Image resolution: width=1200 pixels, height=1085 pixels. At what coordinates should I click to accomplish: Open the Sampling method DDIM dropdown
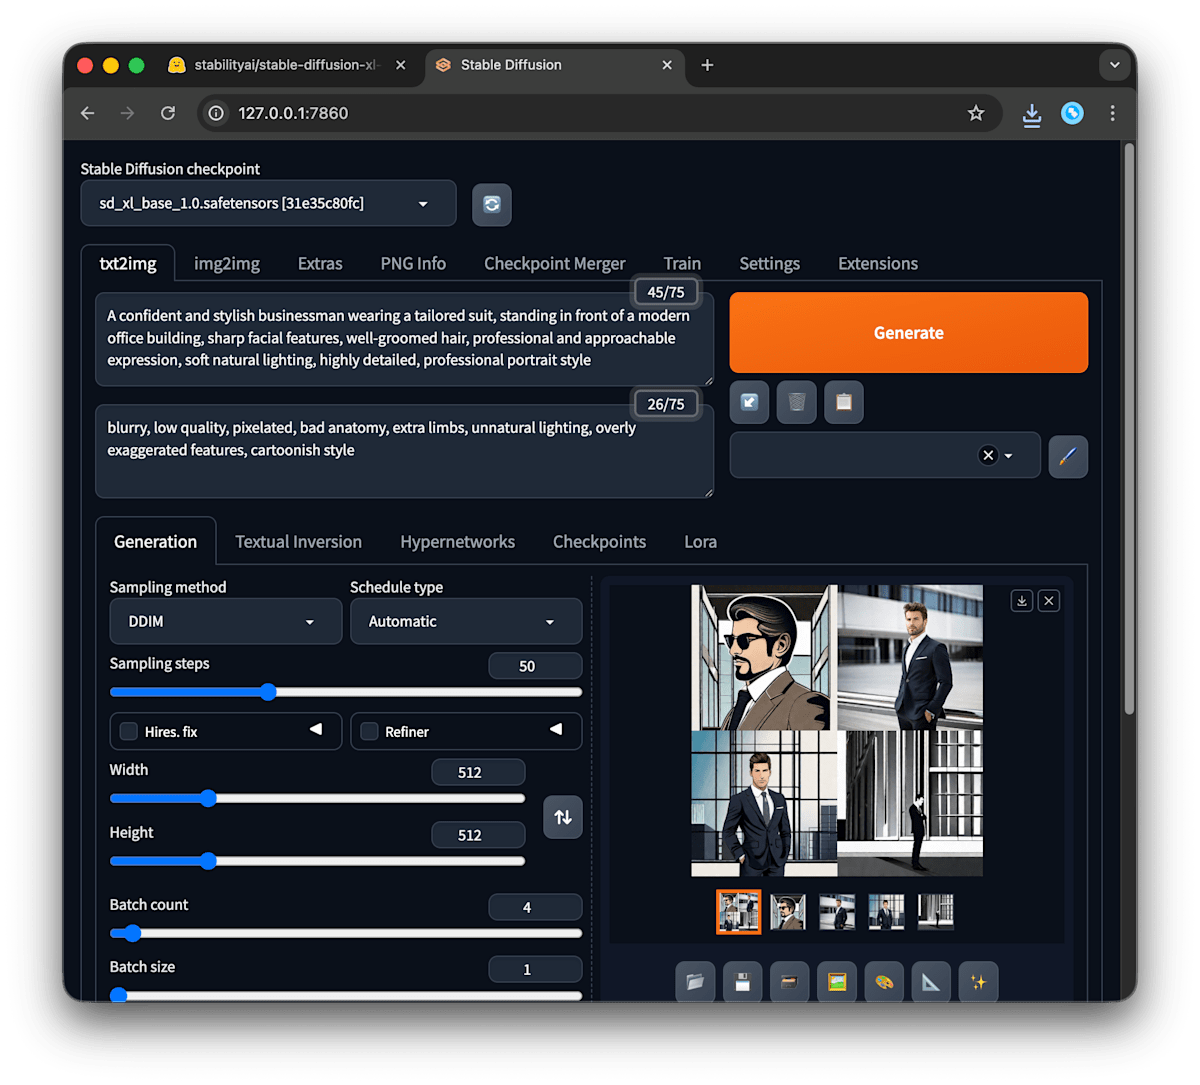(x=226, y=621)
